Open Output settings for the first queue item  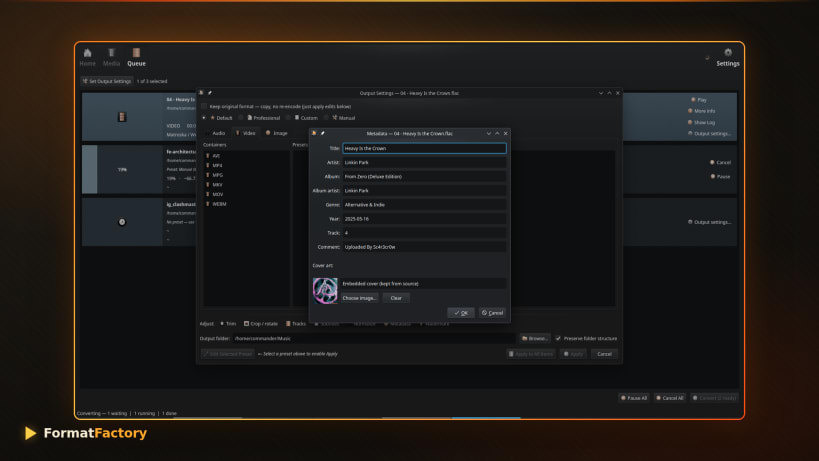[x=709, y=134]
